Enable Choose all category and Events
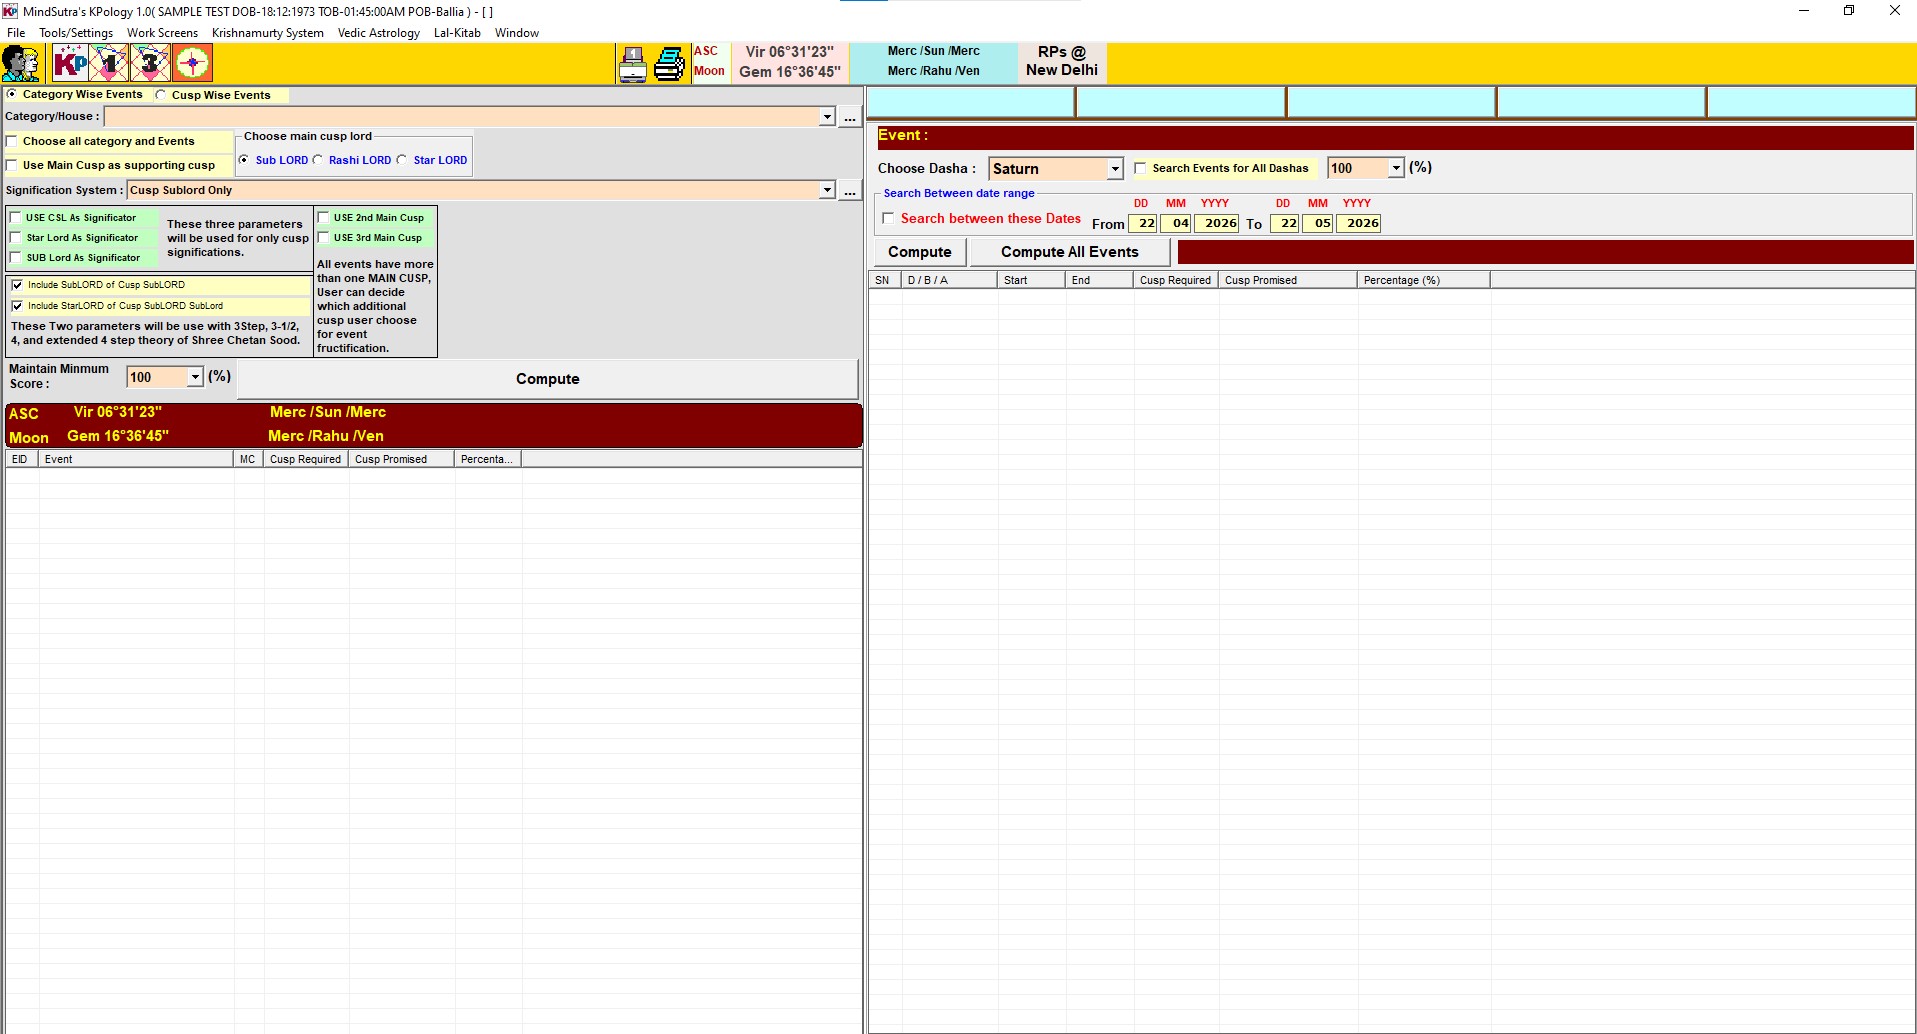The width and height of the screenshot is (1917, 1034). tap(12, 141)
